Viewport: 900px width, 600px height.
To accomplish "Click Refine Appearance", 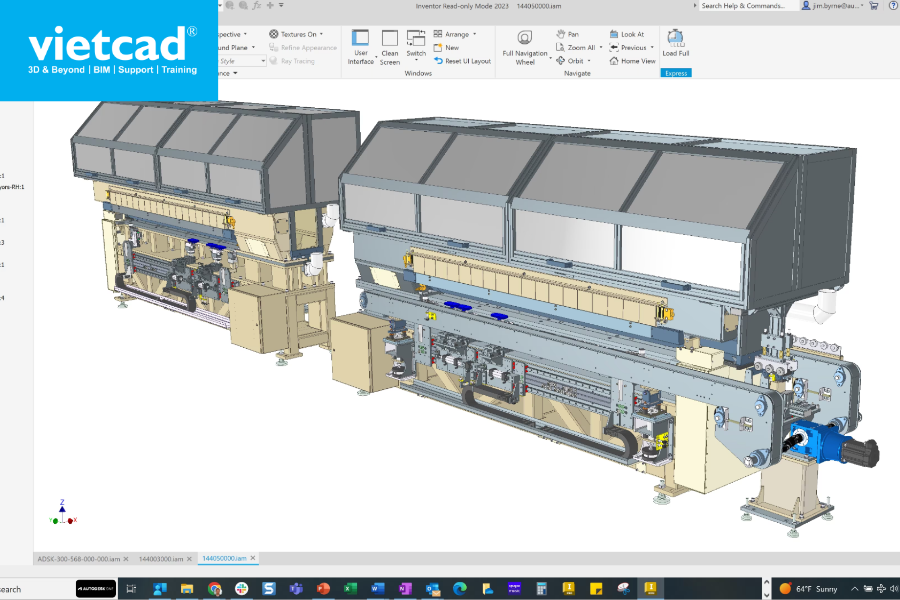I will [x=303, y=48].
